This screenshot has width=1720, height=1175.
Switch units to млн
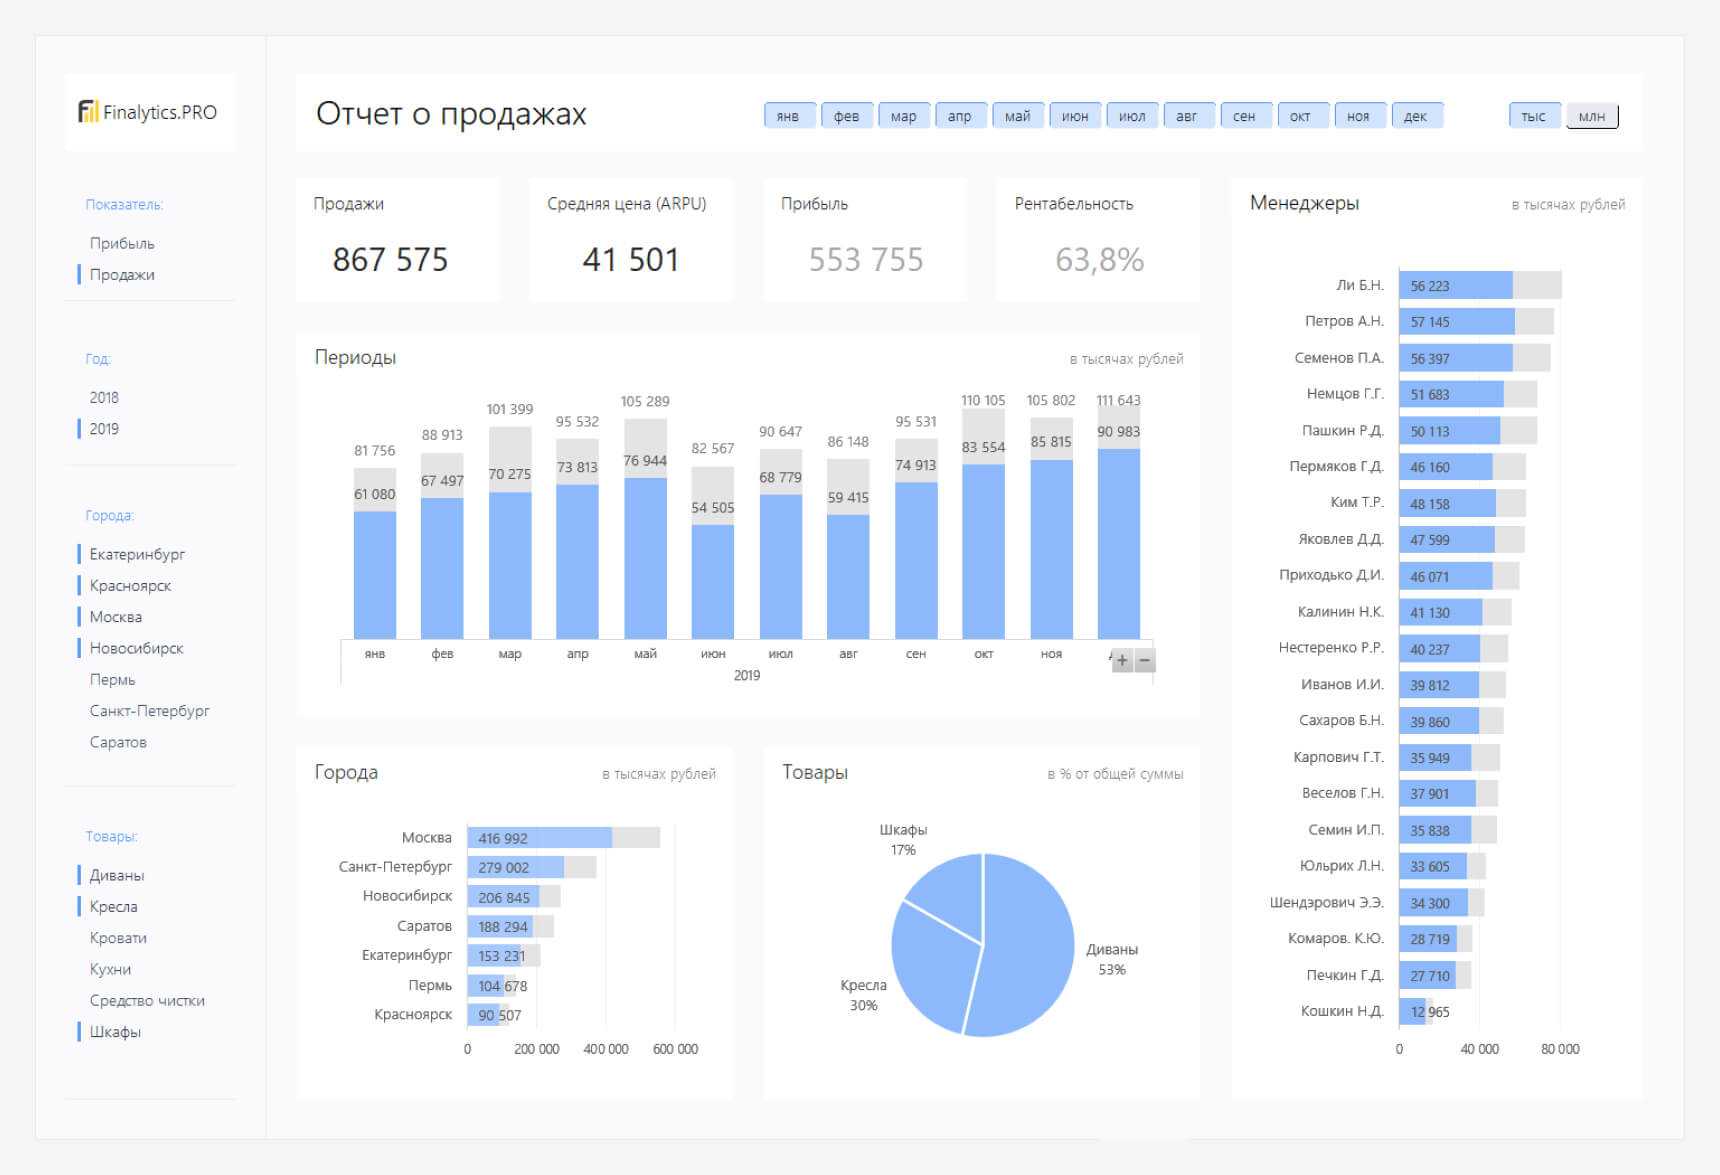click(x=1592, y=116)
